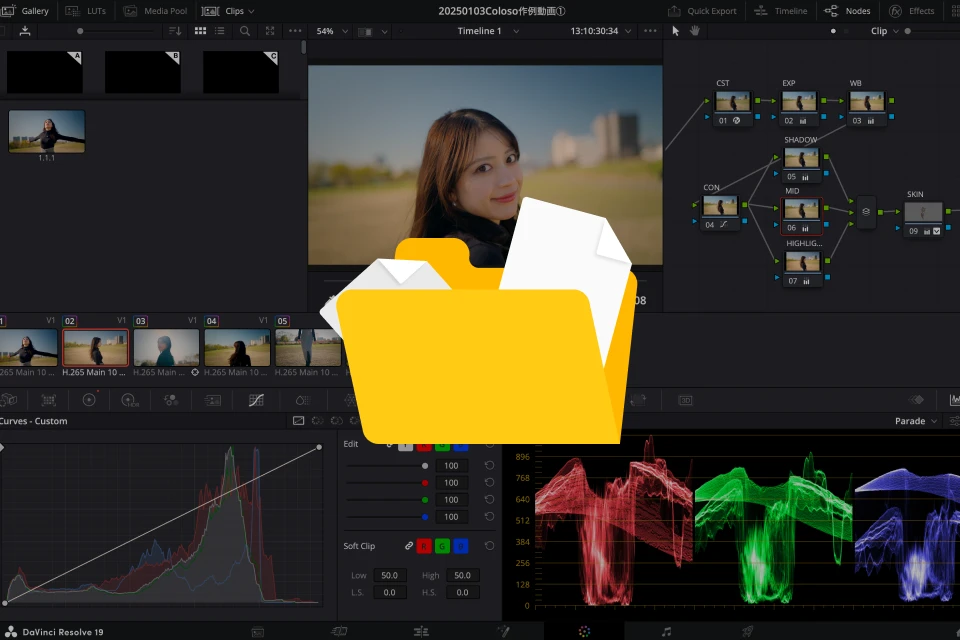Select timeline clip 03 thumbnail
960x640 pixels.
166,347
